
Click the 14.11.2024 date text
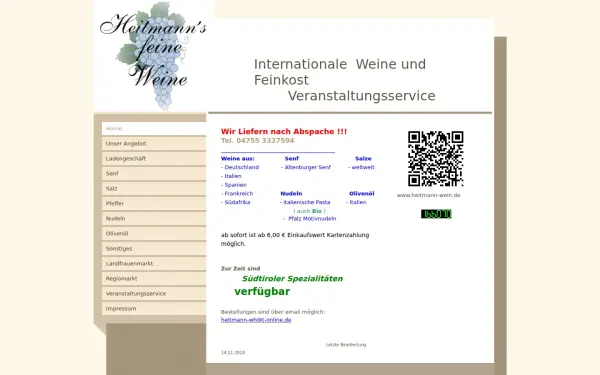[233, 352]
